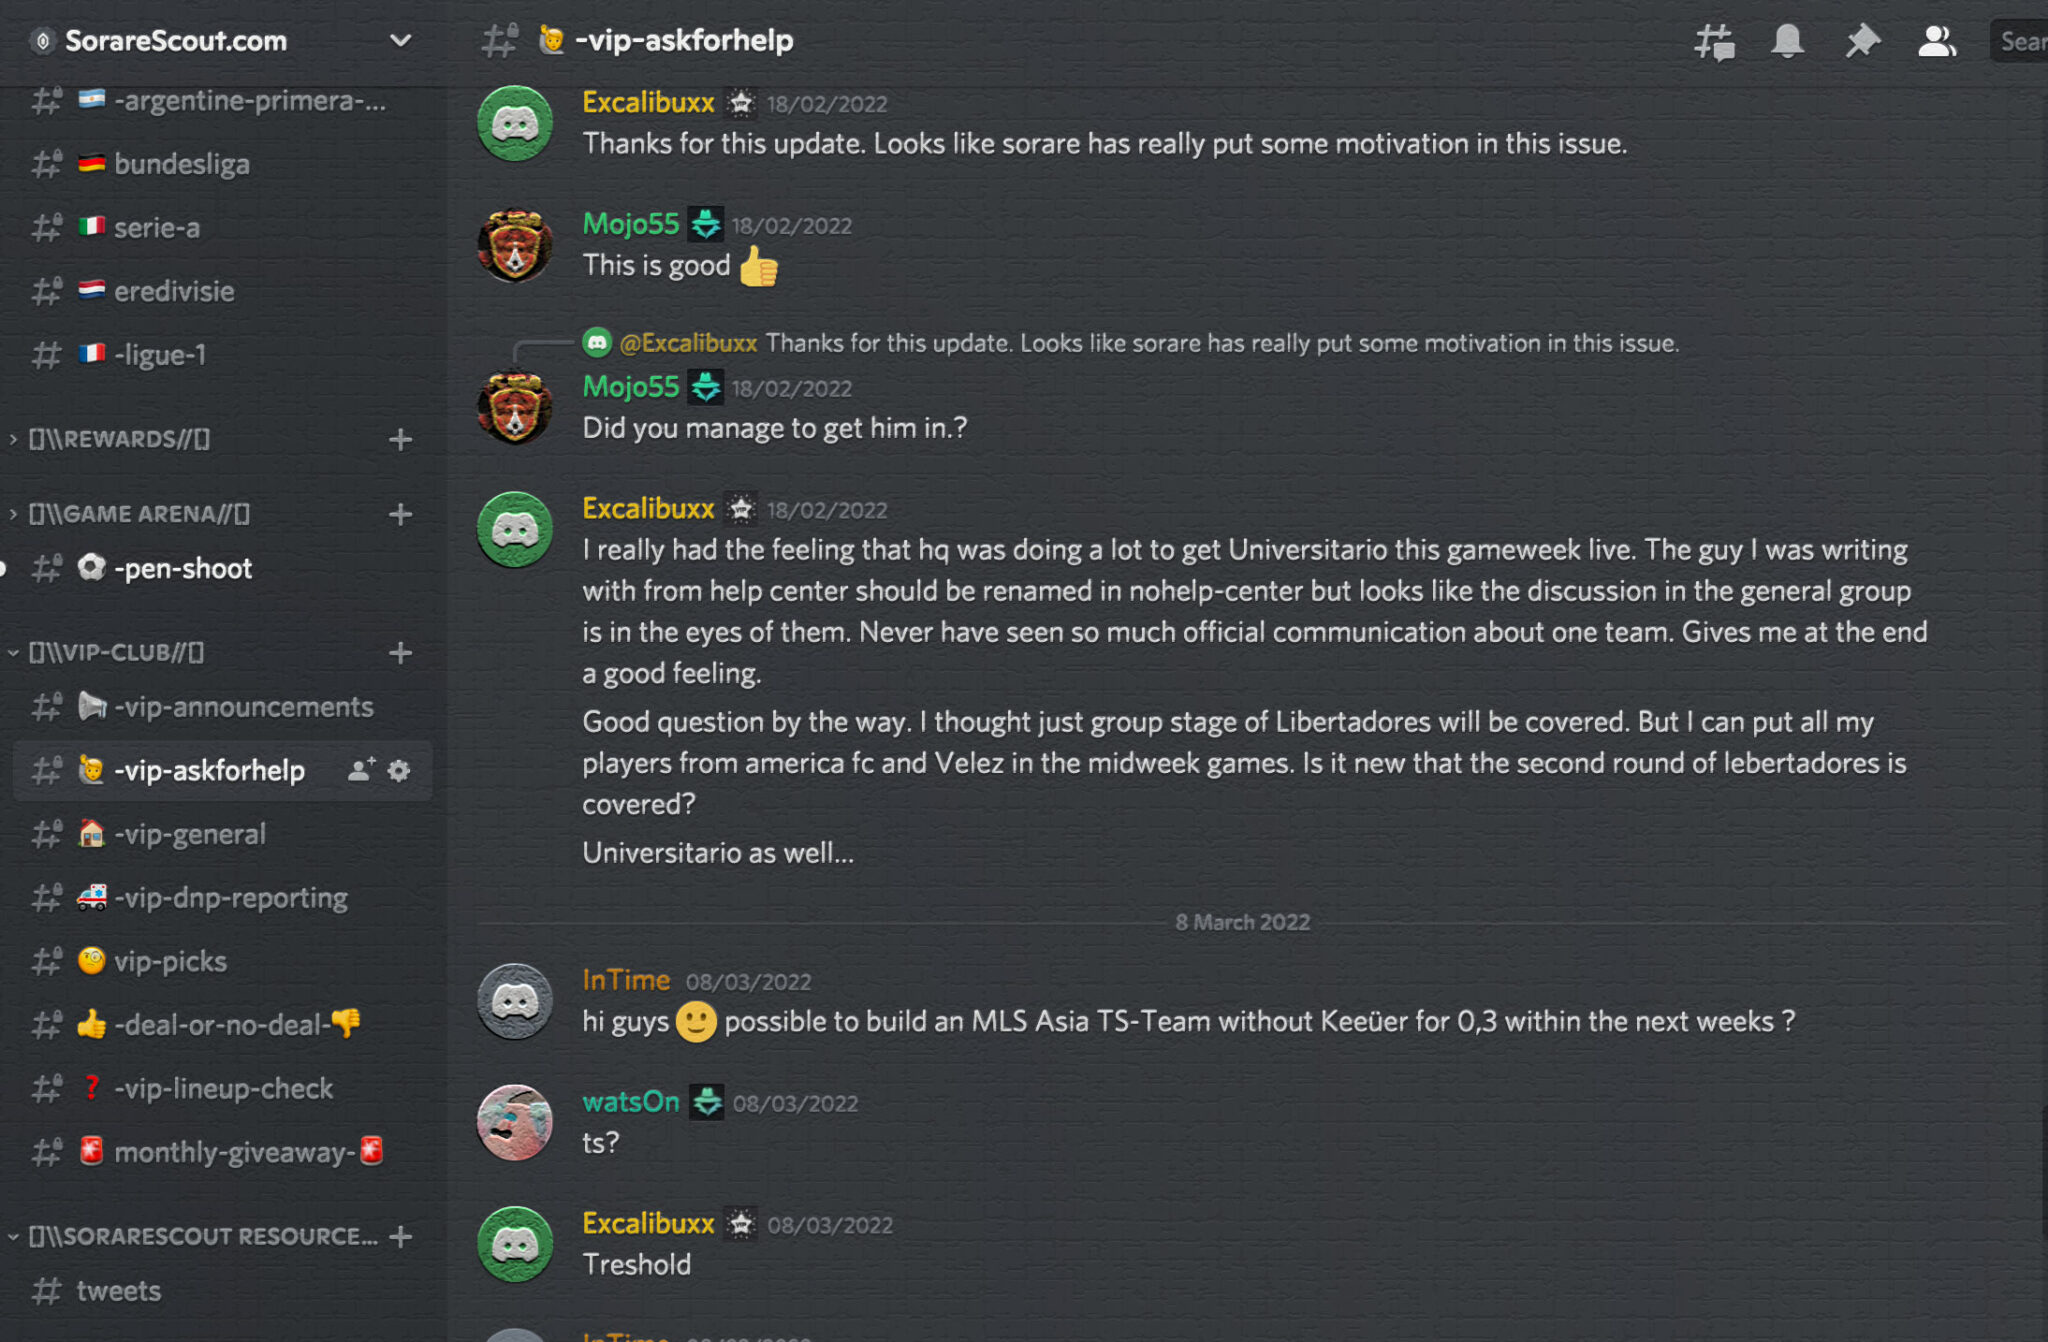Click the notification bell icon

click(1787, 42)
